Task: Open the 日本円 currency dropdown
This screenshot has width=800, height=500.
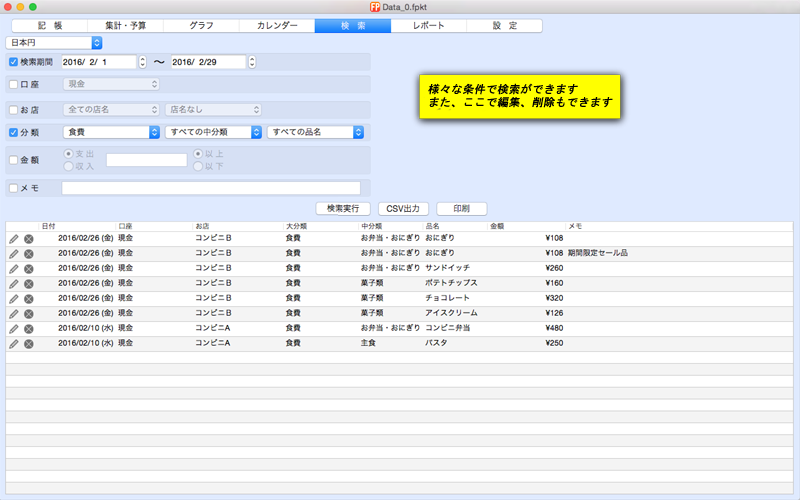Action: coord(54,42)
